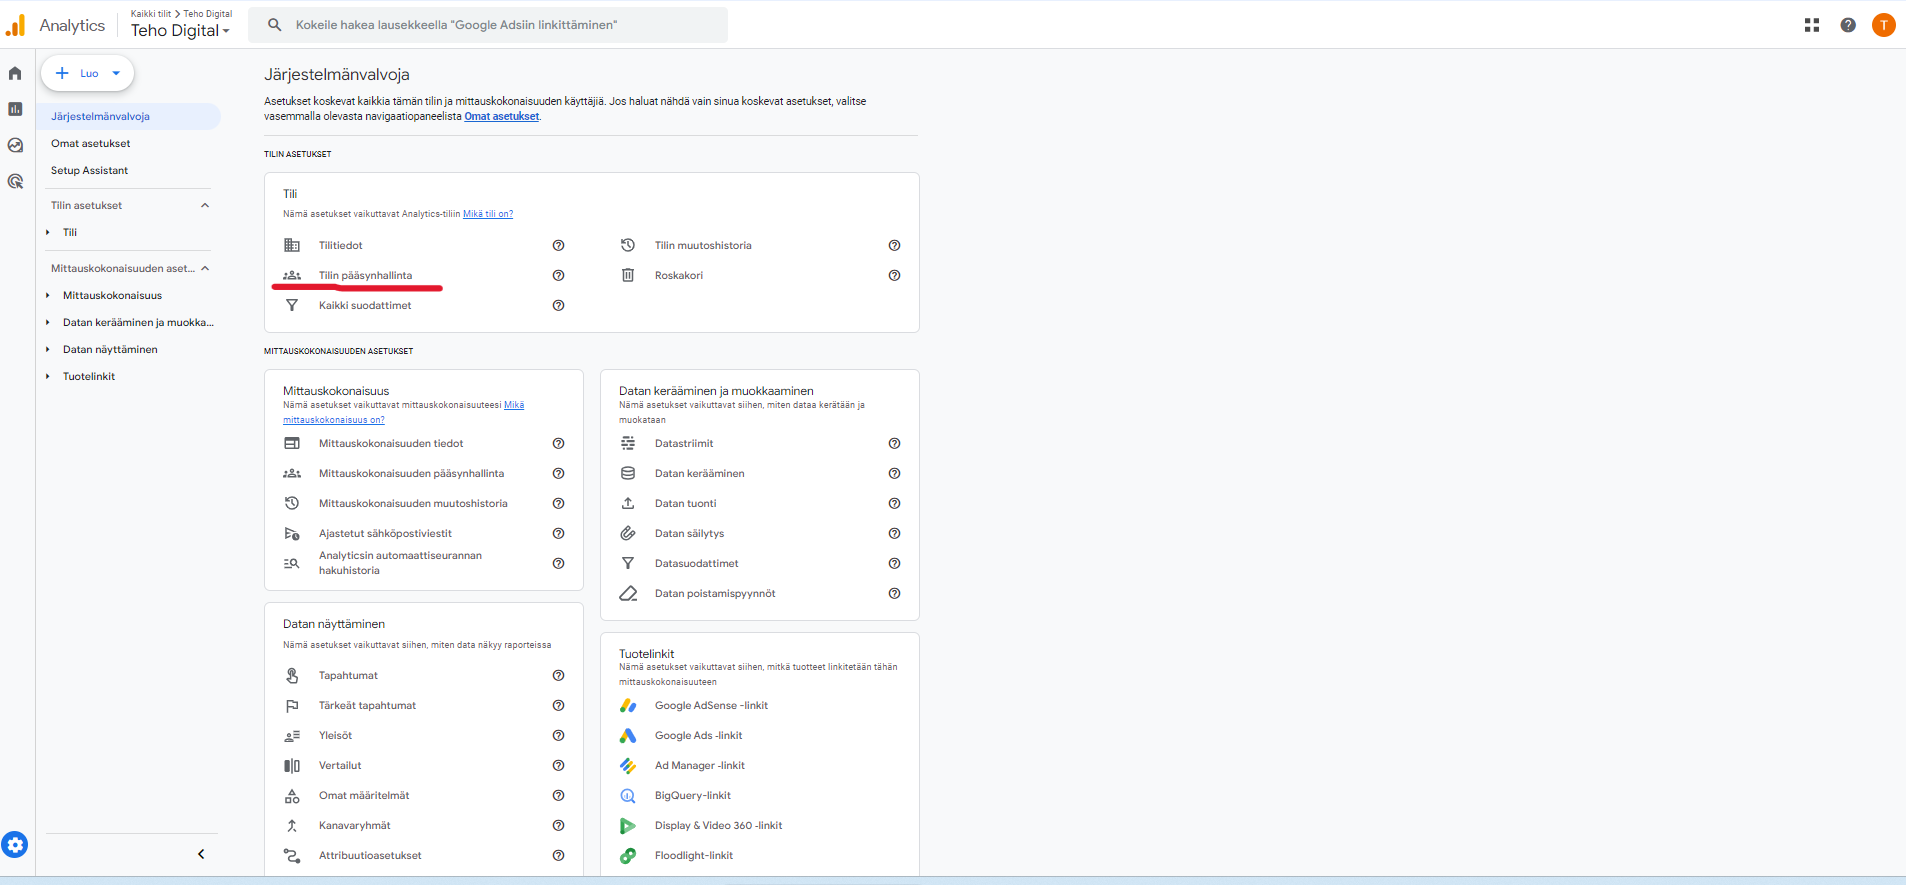Select Omat asetukset in sidebar
This screenshot has width=1906, height=885.
pos(91,144)
